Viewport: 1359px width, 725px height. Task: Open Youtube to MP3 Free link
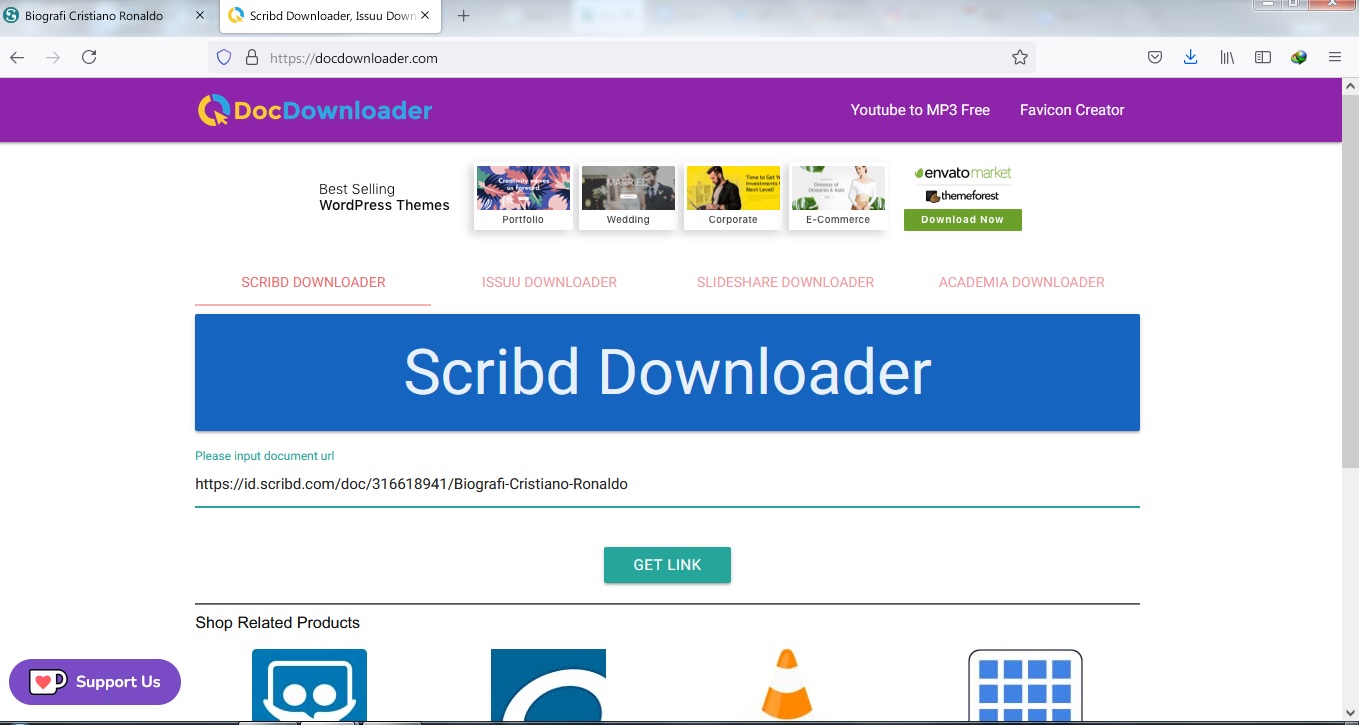point(920,110)
